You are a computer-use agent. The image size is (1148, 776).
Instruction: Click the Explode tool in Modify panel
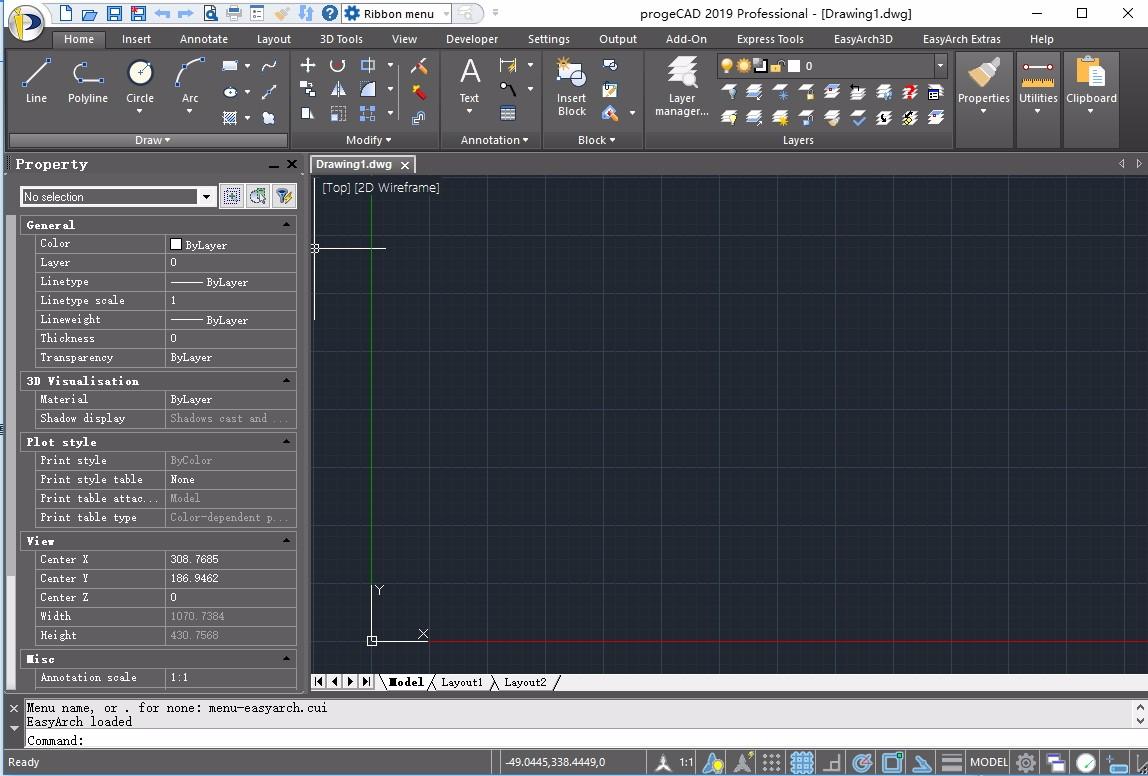click(419, 92)
